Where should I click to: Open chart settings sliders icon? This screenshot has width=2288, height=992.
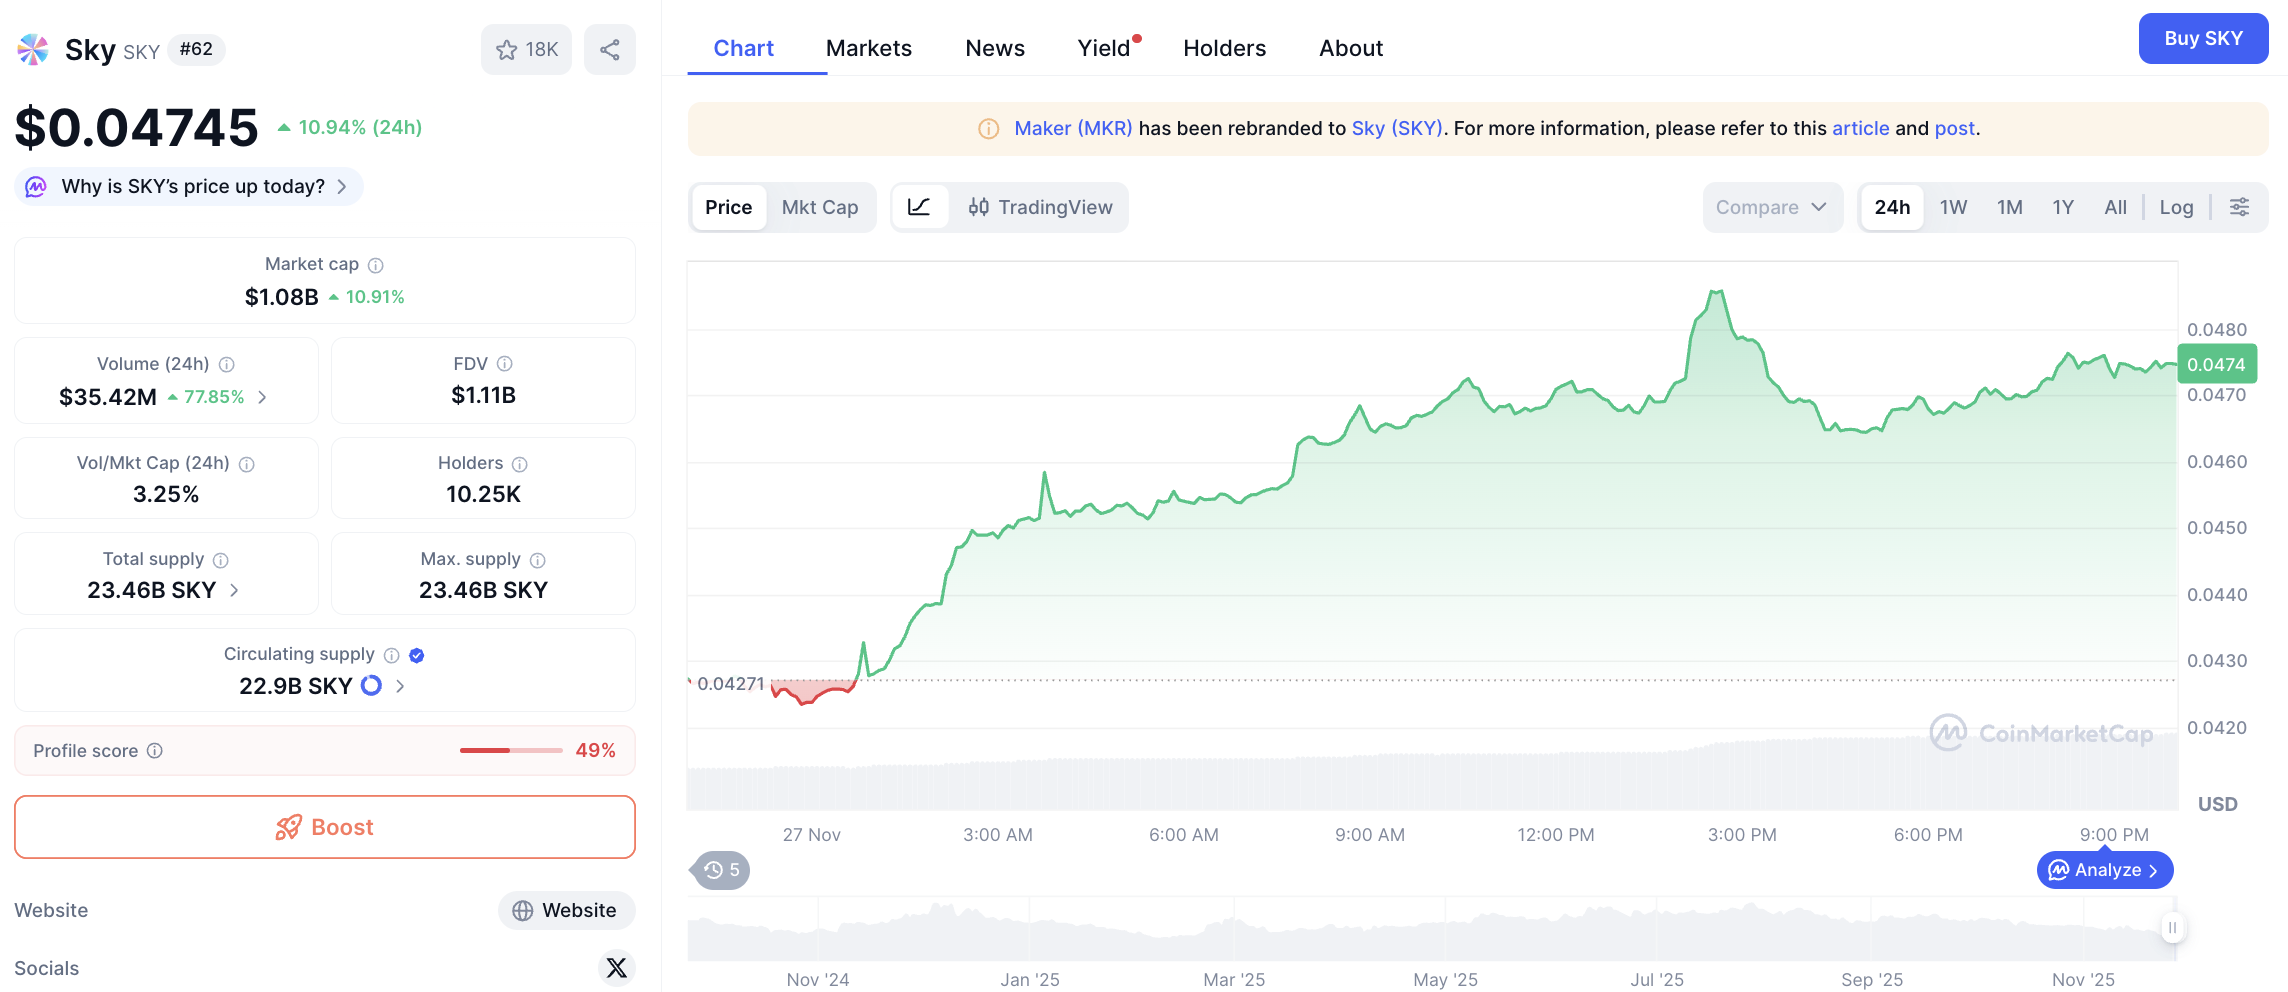tap(2239, 207)
